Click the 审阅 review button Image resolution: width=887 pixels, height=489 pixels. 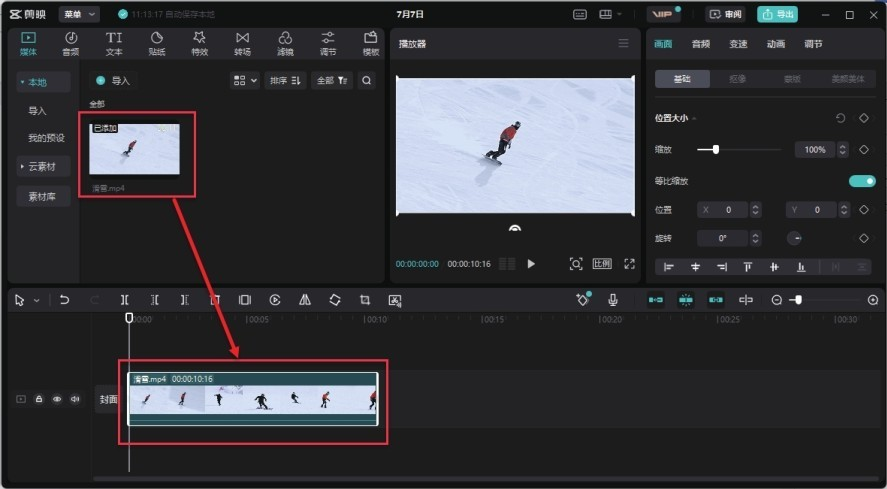(725, 14)
